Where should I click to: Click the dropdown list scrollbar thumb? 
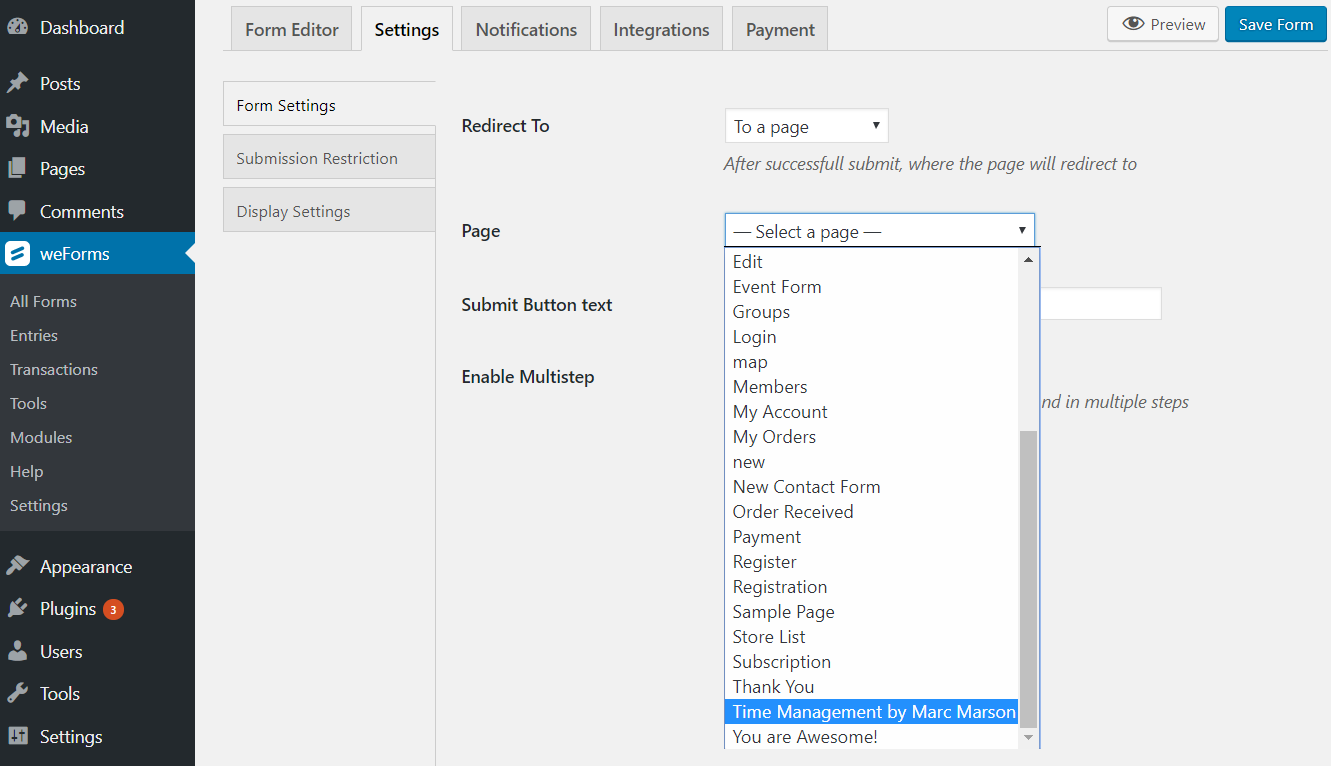[x=1028, y=579]
